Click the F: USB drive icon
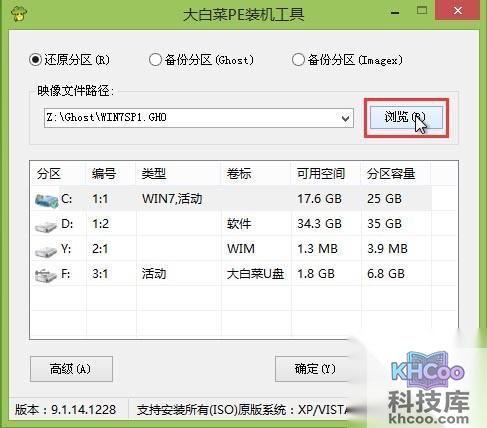 [x=46, y=276]
